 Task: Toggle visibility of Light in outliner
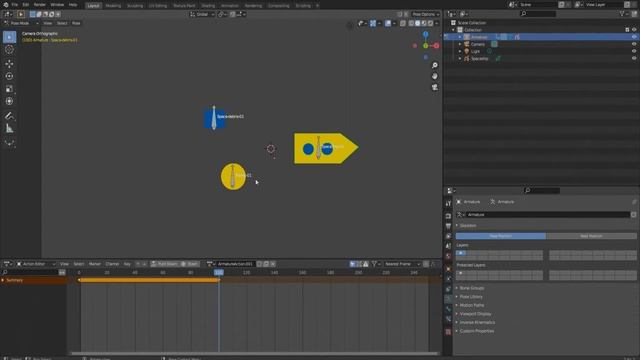634,51
